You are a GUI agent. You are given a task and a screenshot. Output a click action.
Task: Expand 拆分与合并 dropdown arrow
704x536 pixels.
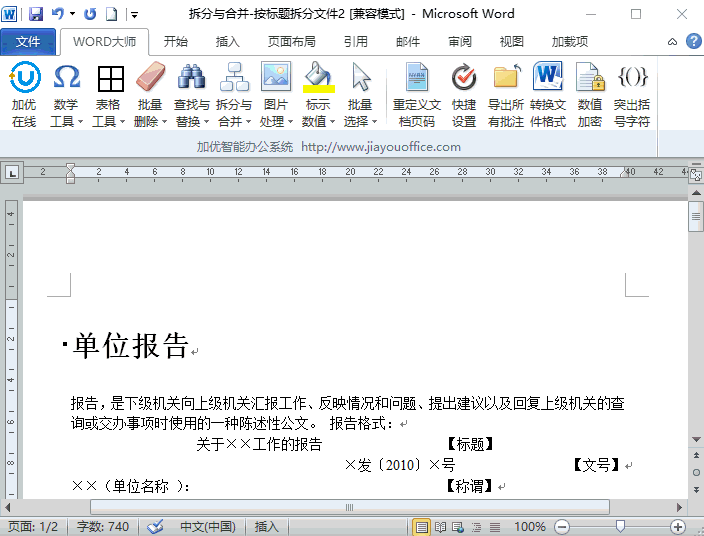(248, 122)
